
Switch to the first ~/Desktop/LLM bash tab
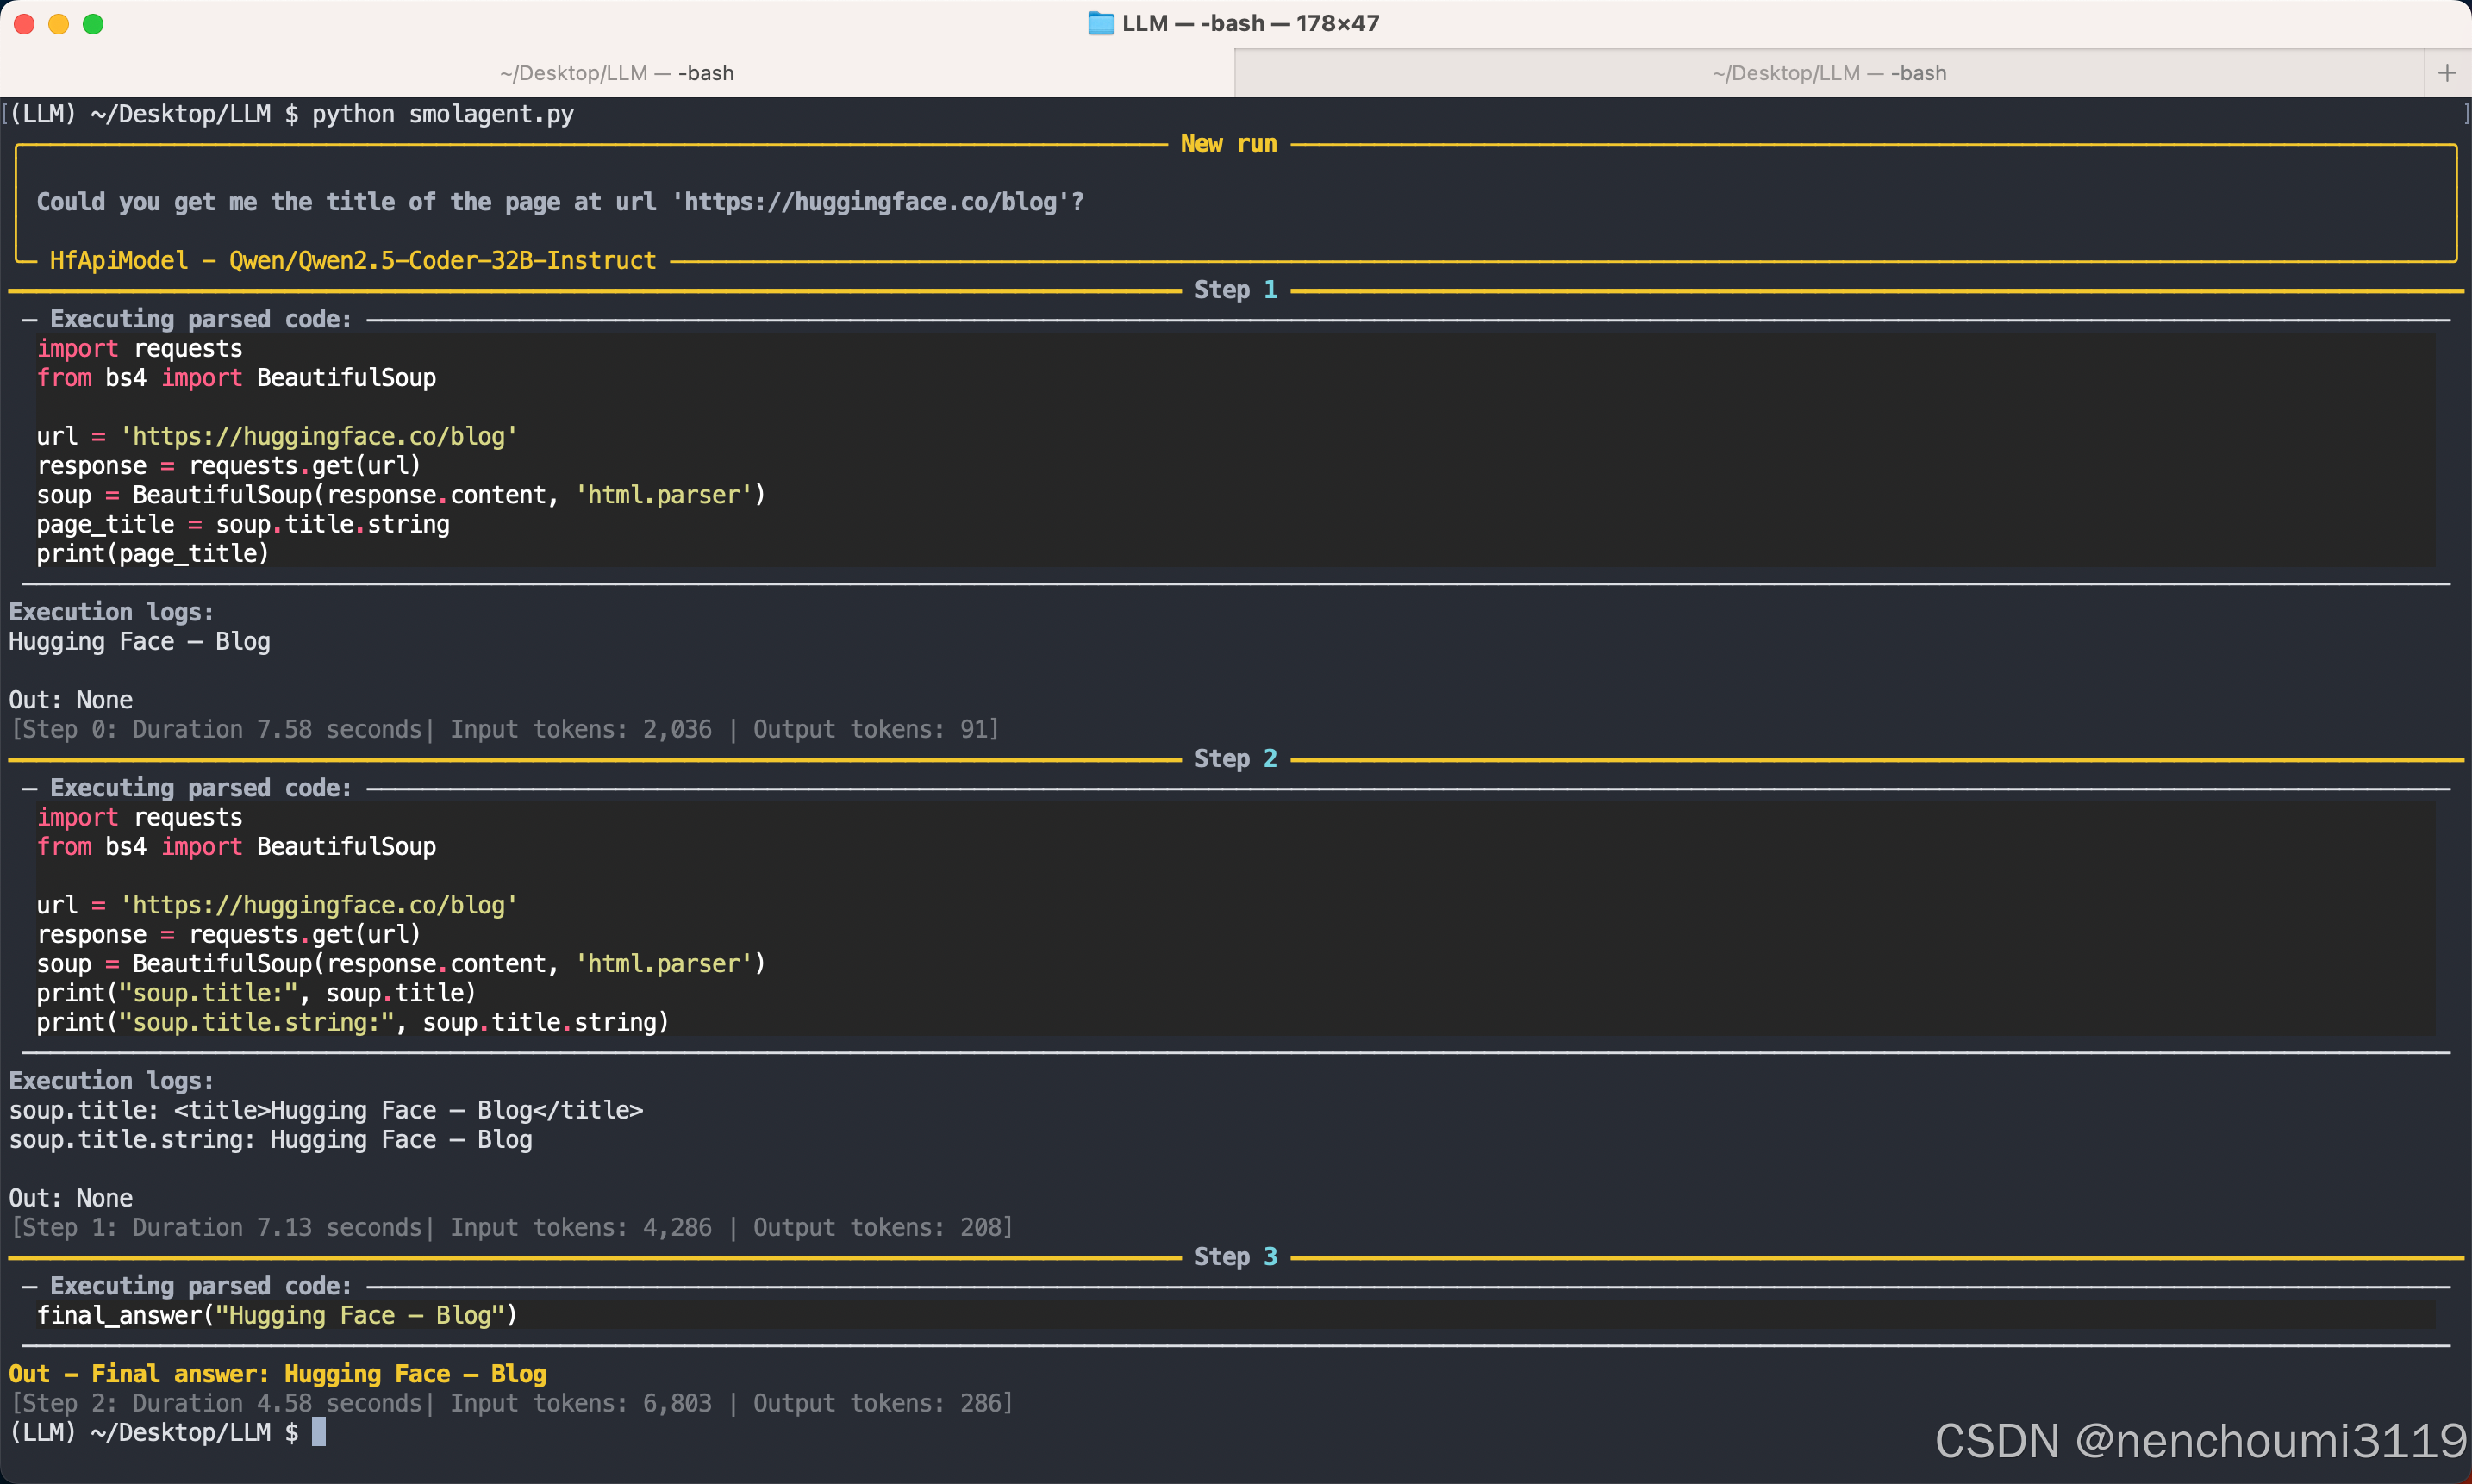[x=617, y=73]
